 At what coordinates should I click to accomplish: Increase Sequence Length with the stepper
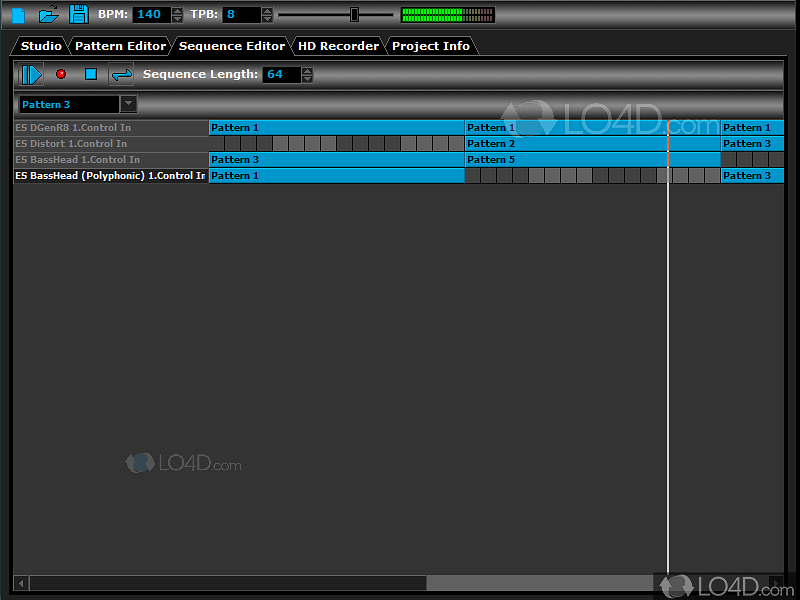(x=306, y=70)
